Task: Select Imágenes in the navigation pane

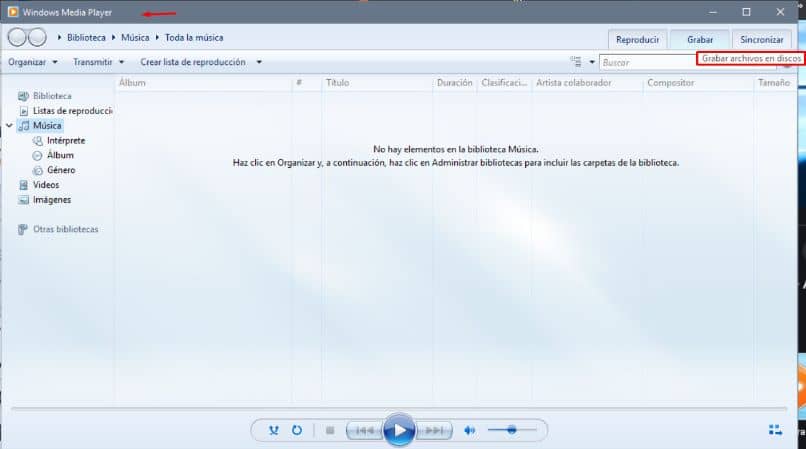Action: pyautogui.click(x=51, y=200)
